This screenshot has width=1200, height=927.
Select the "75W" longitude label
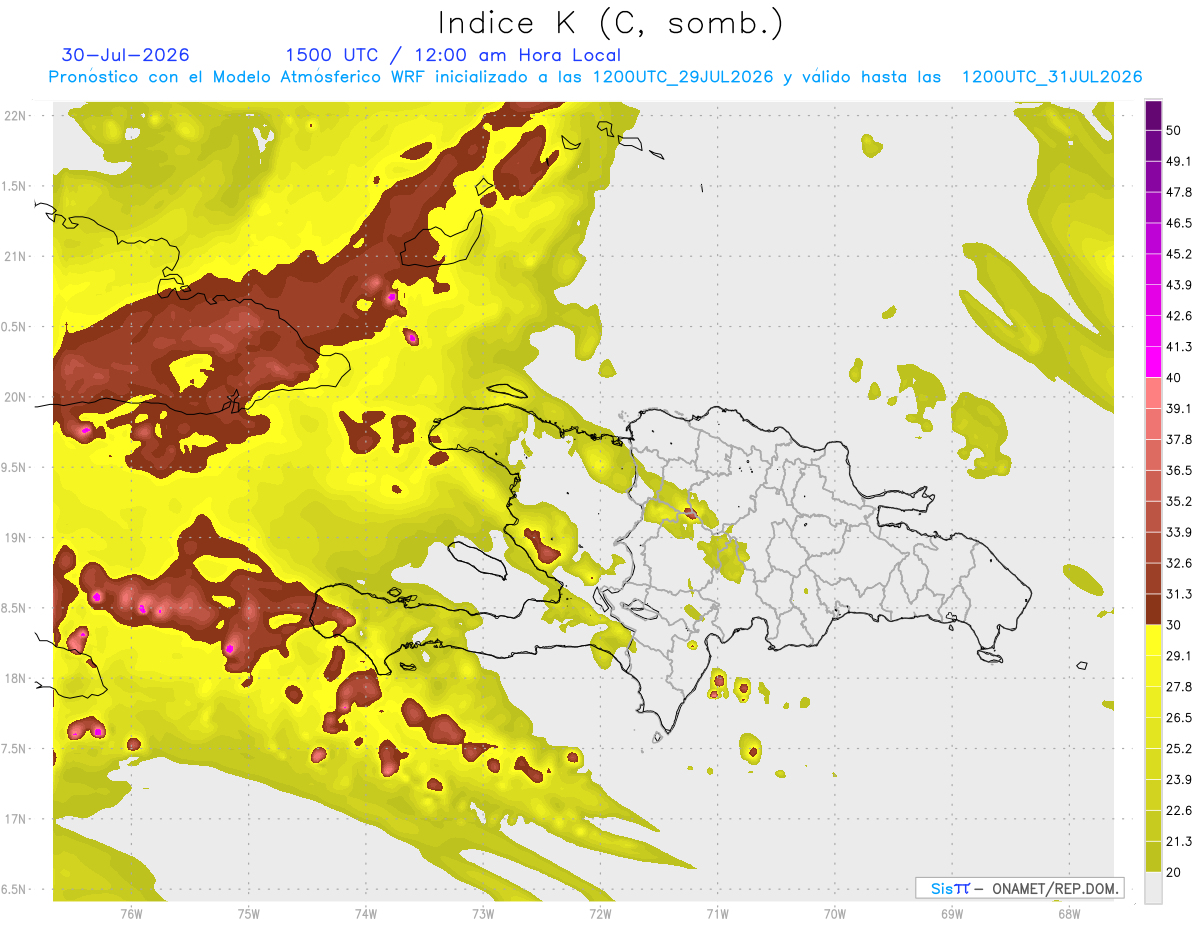pos(249,912)
